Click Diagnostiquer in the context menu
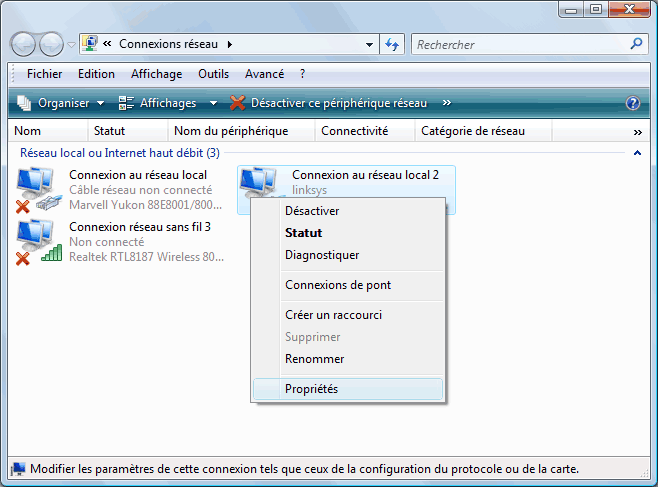This screenshot has width=658, height=487. click(322, 255)
